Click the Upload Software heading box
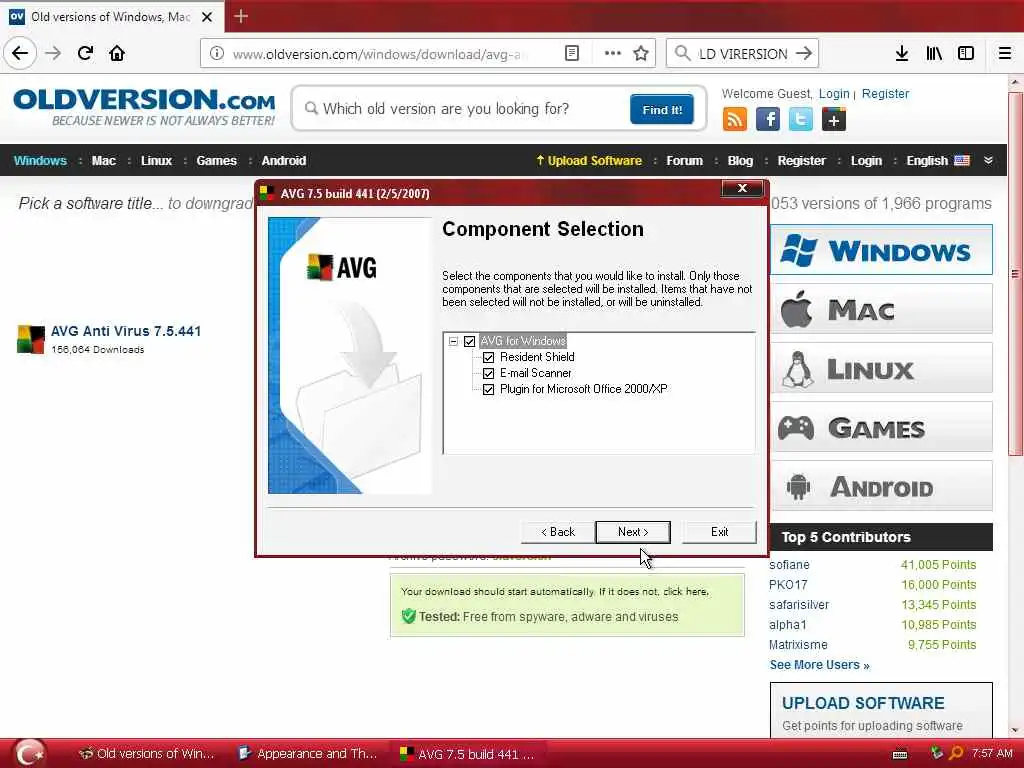This screenshot has width=1024, height=768. (881, 711)
